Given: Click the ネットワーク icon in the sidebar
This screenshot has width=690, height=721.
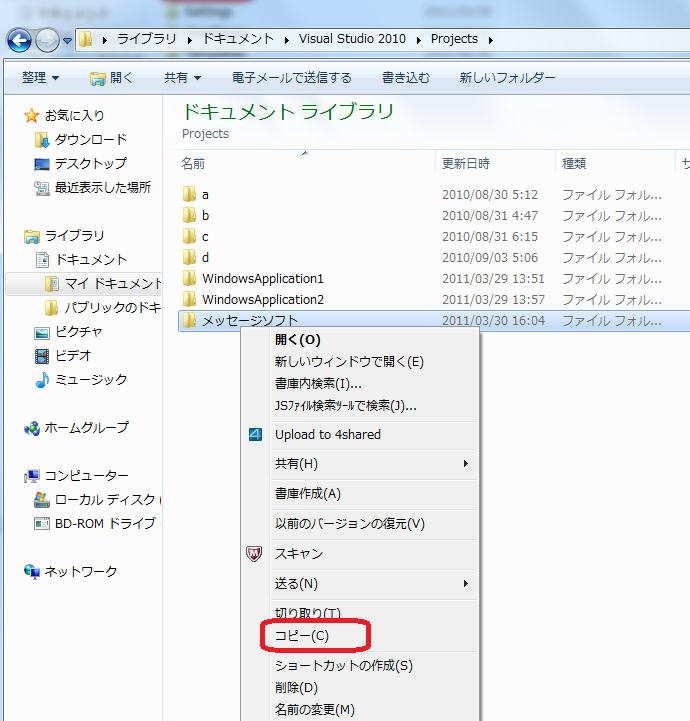Looking at the screenshot, I should point(32,572).
